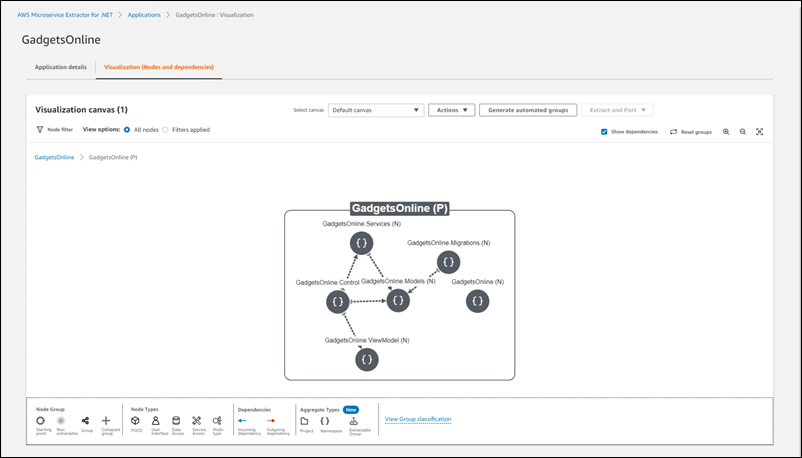The width and height of the screenshot is (802, 458).
Task: Click Generate automated groups button
Action: pyautogui.click(x=528, y=110)
